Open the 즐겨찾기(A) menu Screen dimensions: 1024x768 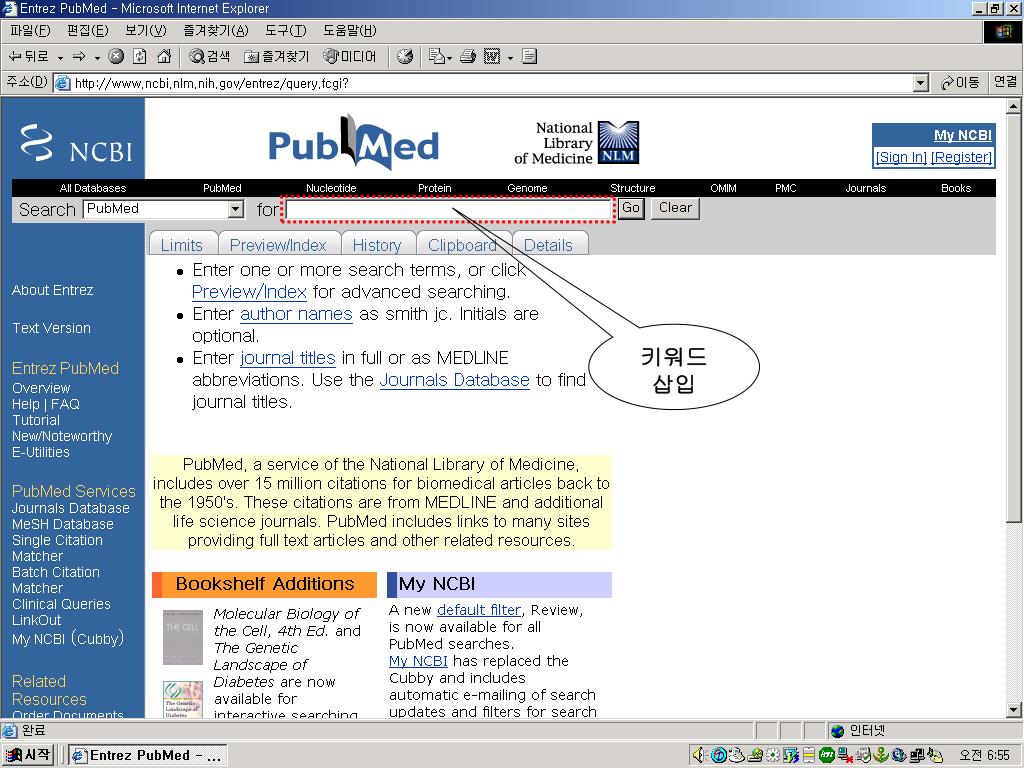(x=216, y=31)
